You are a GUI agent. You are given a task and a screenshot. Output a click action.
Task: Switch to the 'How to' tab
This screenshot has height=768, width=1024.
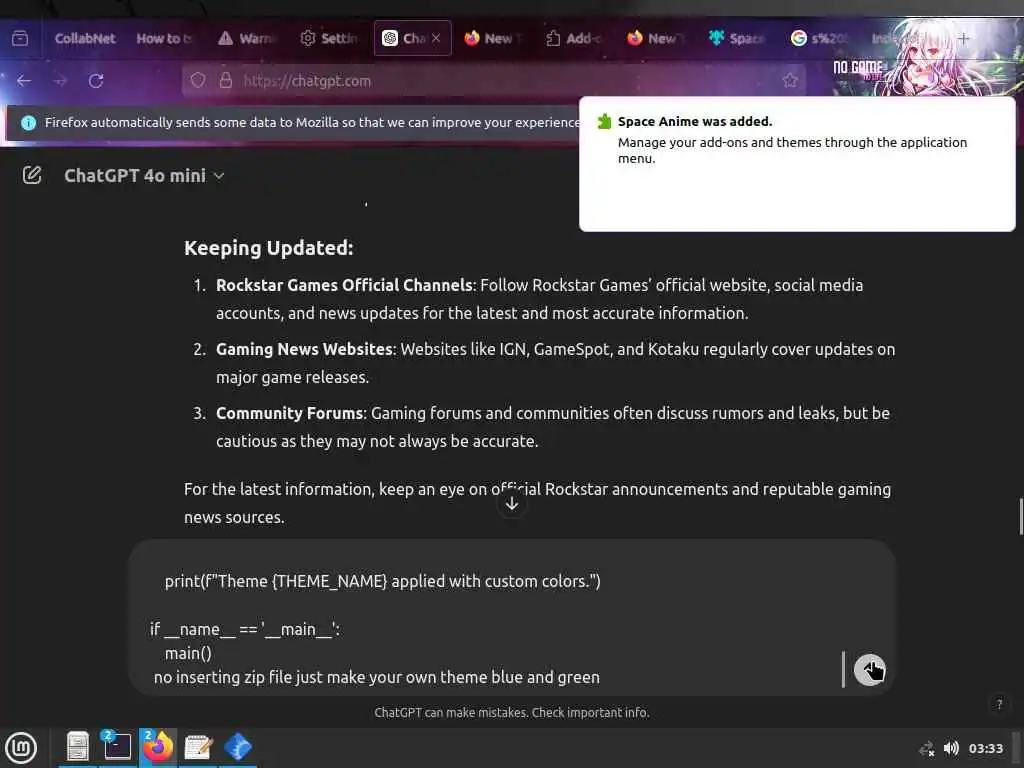pos(164,39)
